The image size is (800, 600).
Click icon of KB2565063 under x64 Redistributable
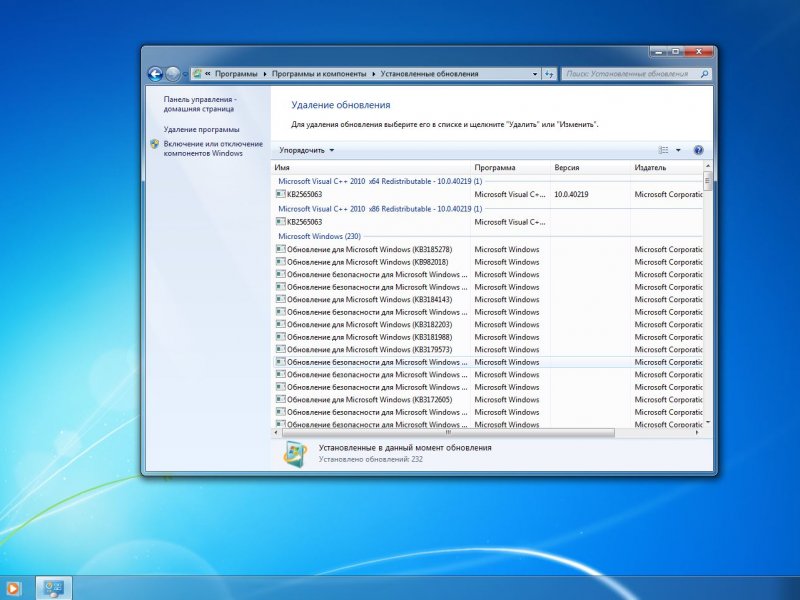tap(281, 194)
